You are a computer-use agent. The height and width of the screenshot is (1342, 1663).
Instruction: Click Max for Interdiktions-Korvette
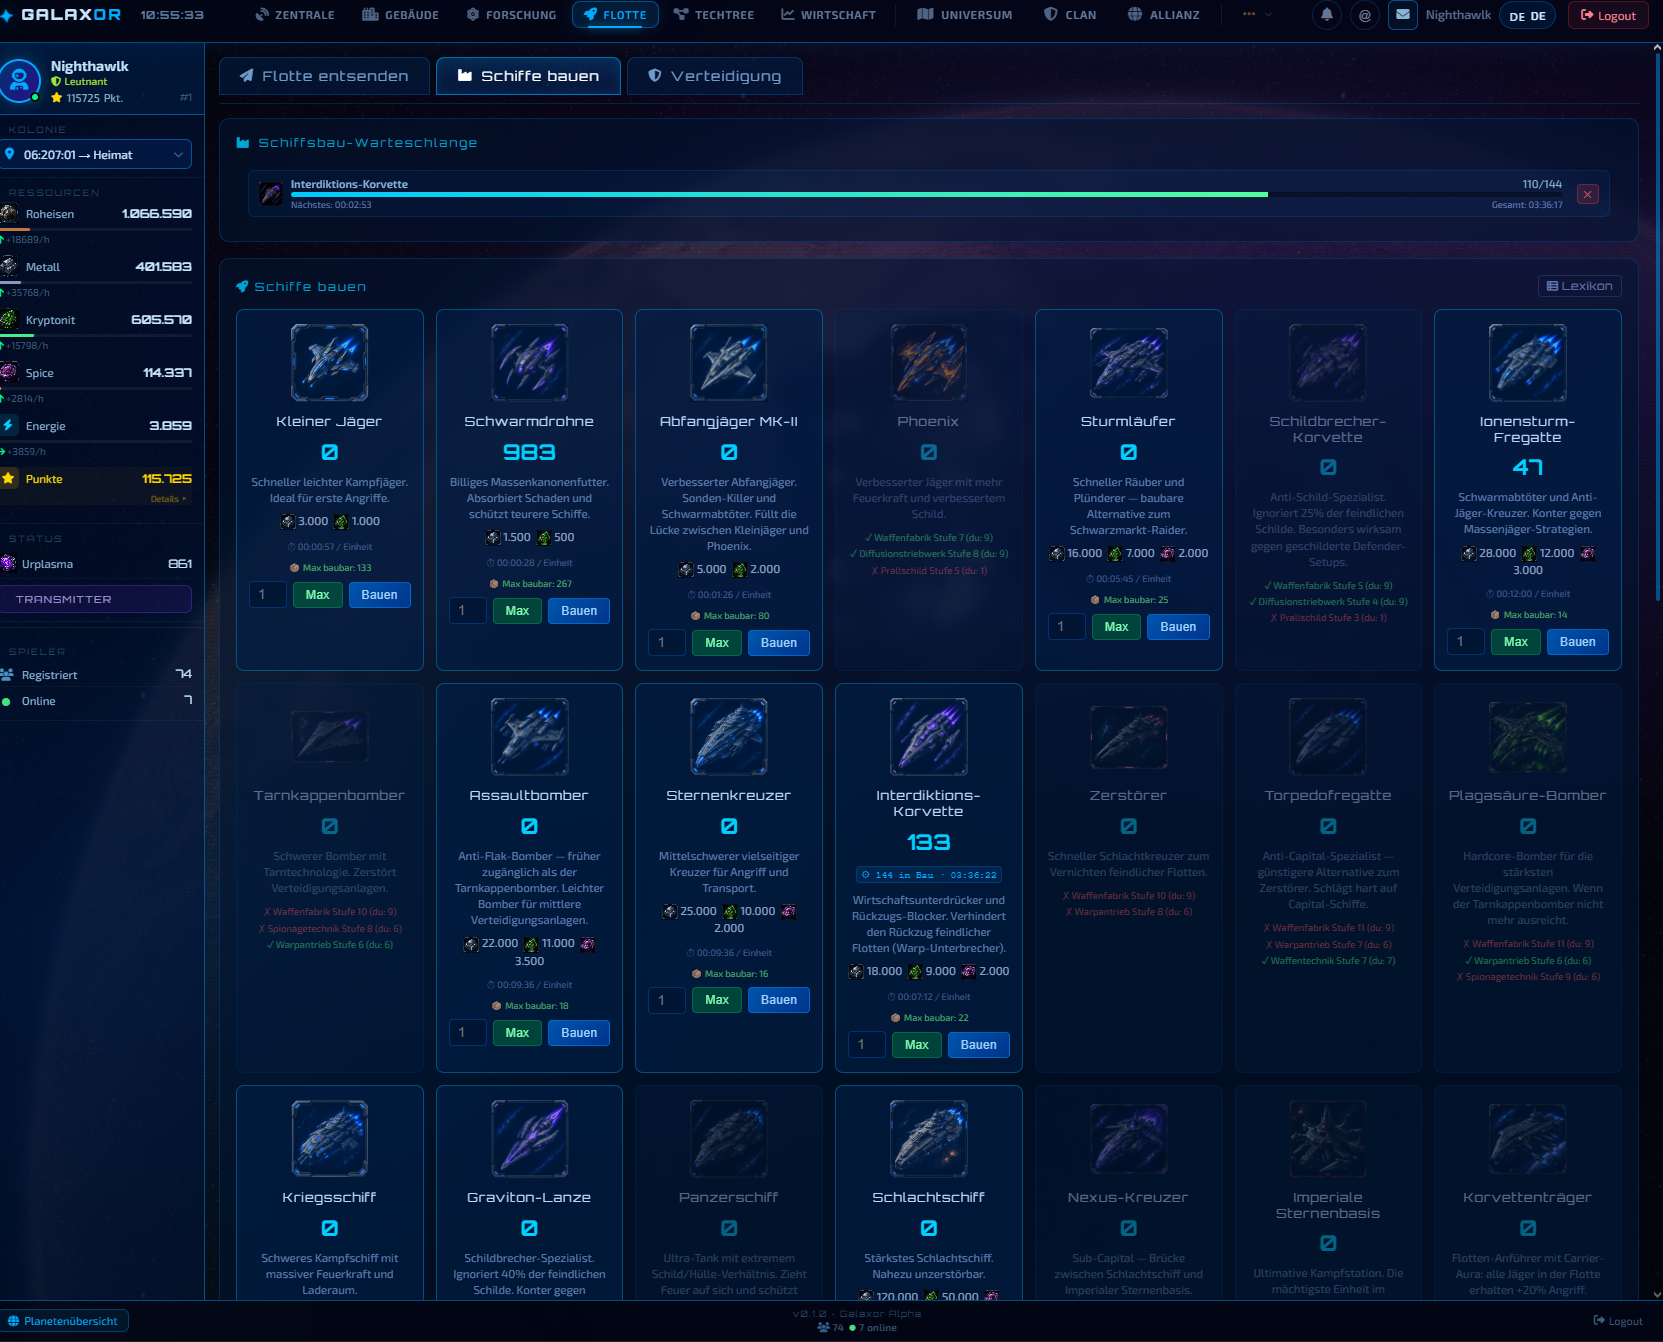coord(916,1045)
